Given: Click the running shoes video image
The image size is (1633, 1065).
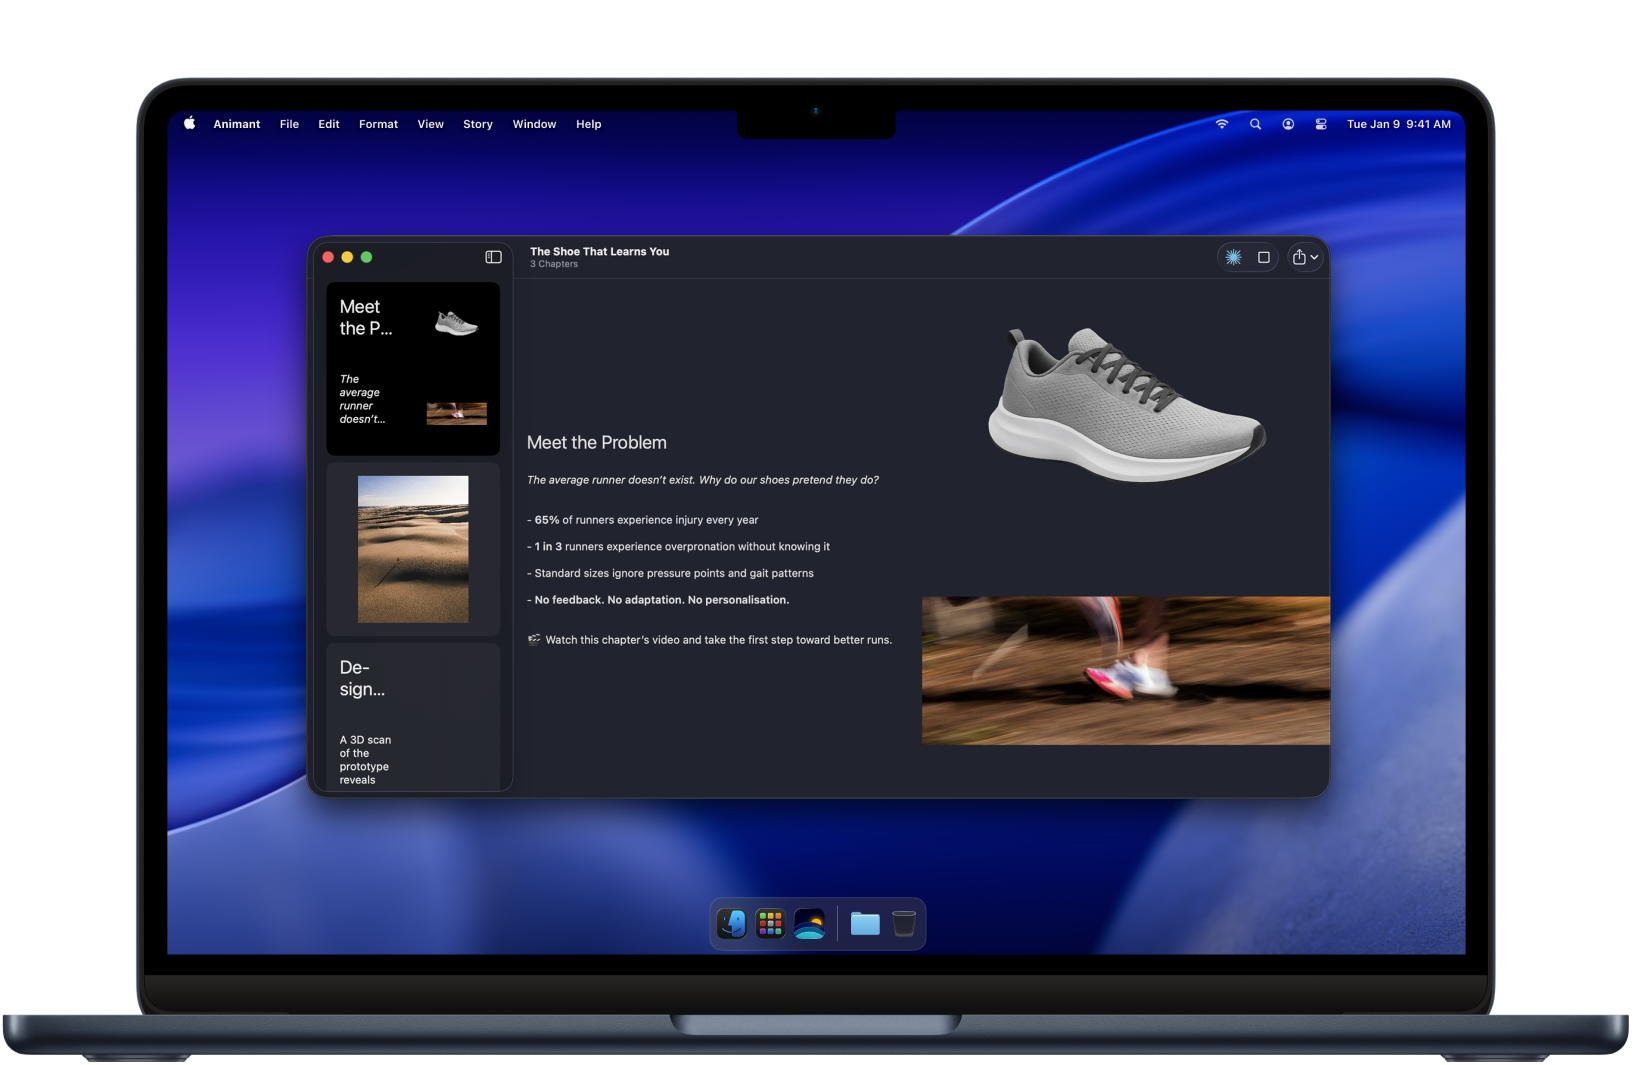Looking at the screenshot, I should (x=1125, y=670).
